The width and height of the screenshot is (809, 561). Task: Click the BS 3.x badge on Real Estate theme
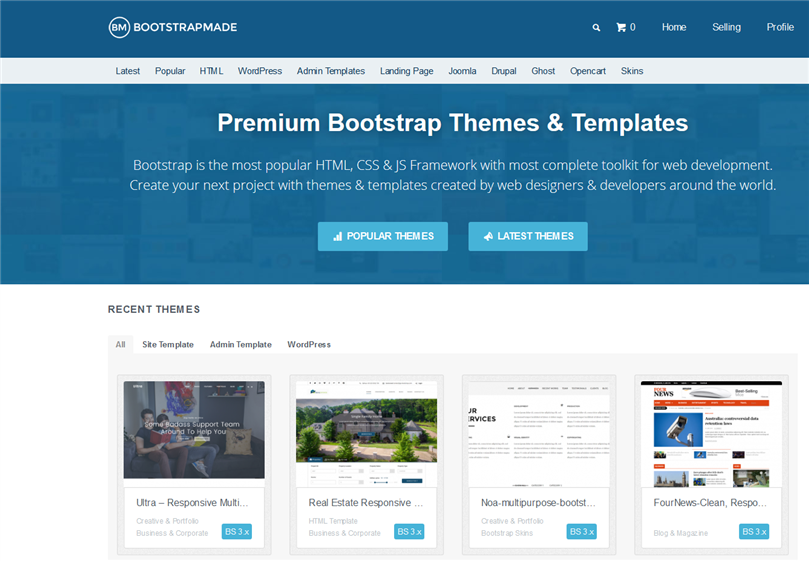(409, 532)
